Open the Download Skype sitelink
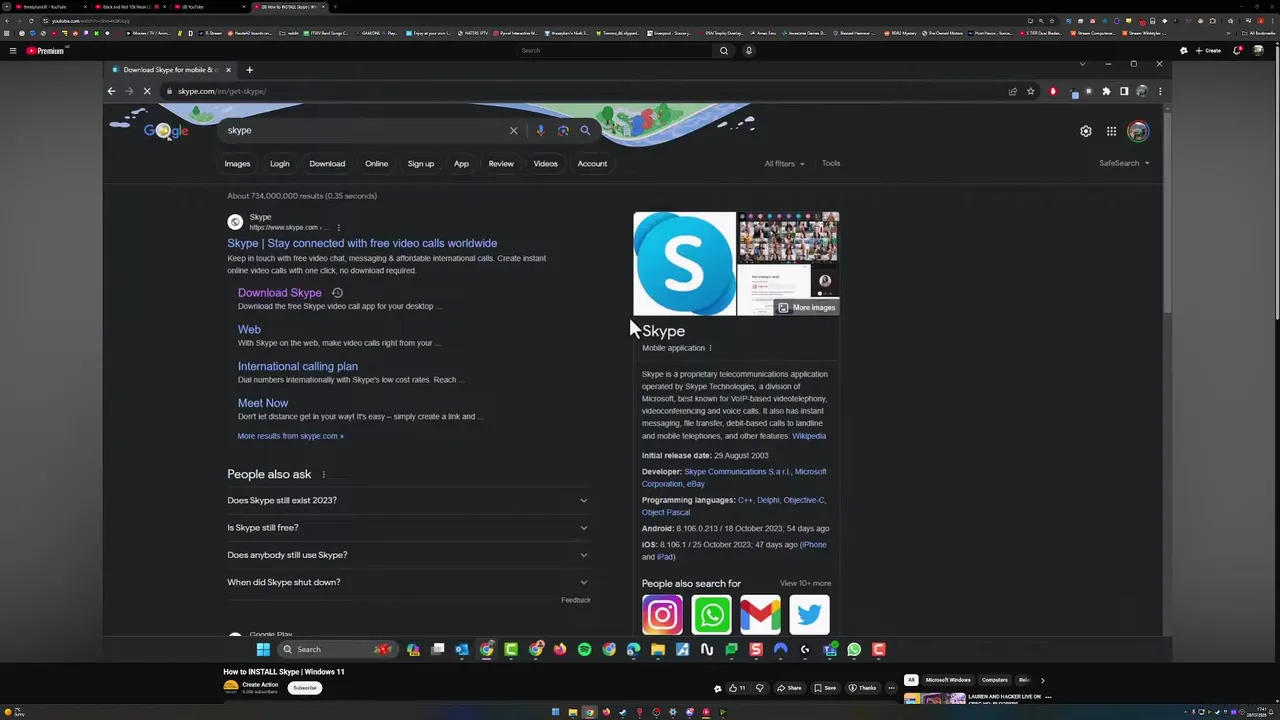 [279, 293]
